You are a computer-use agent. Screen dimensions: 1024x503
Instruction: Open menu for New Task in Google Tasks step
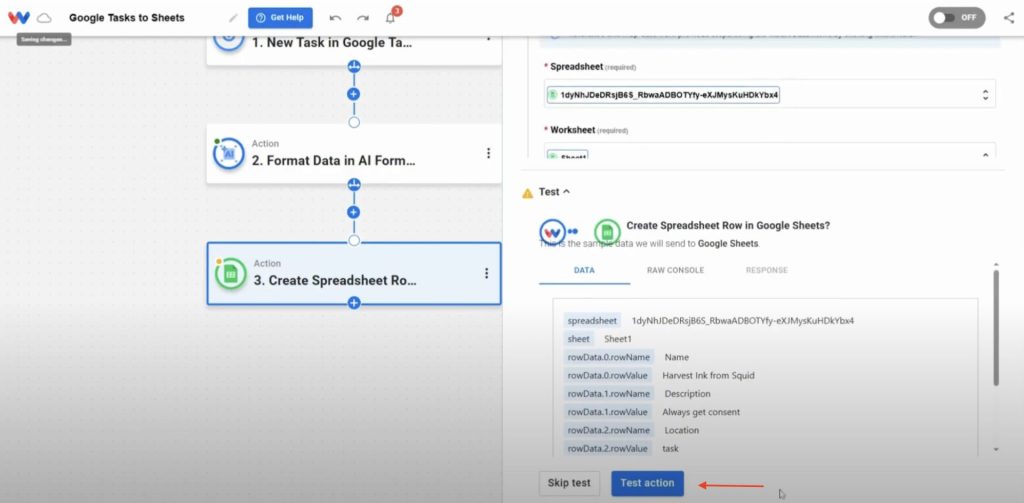pos(488,39)
